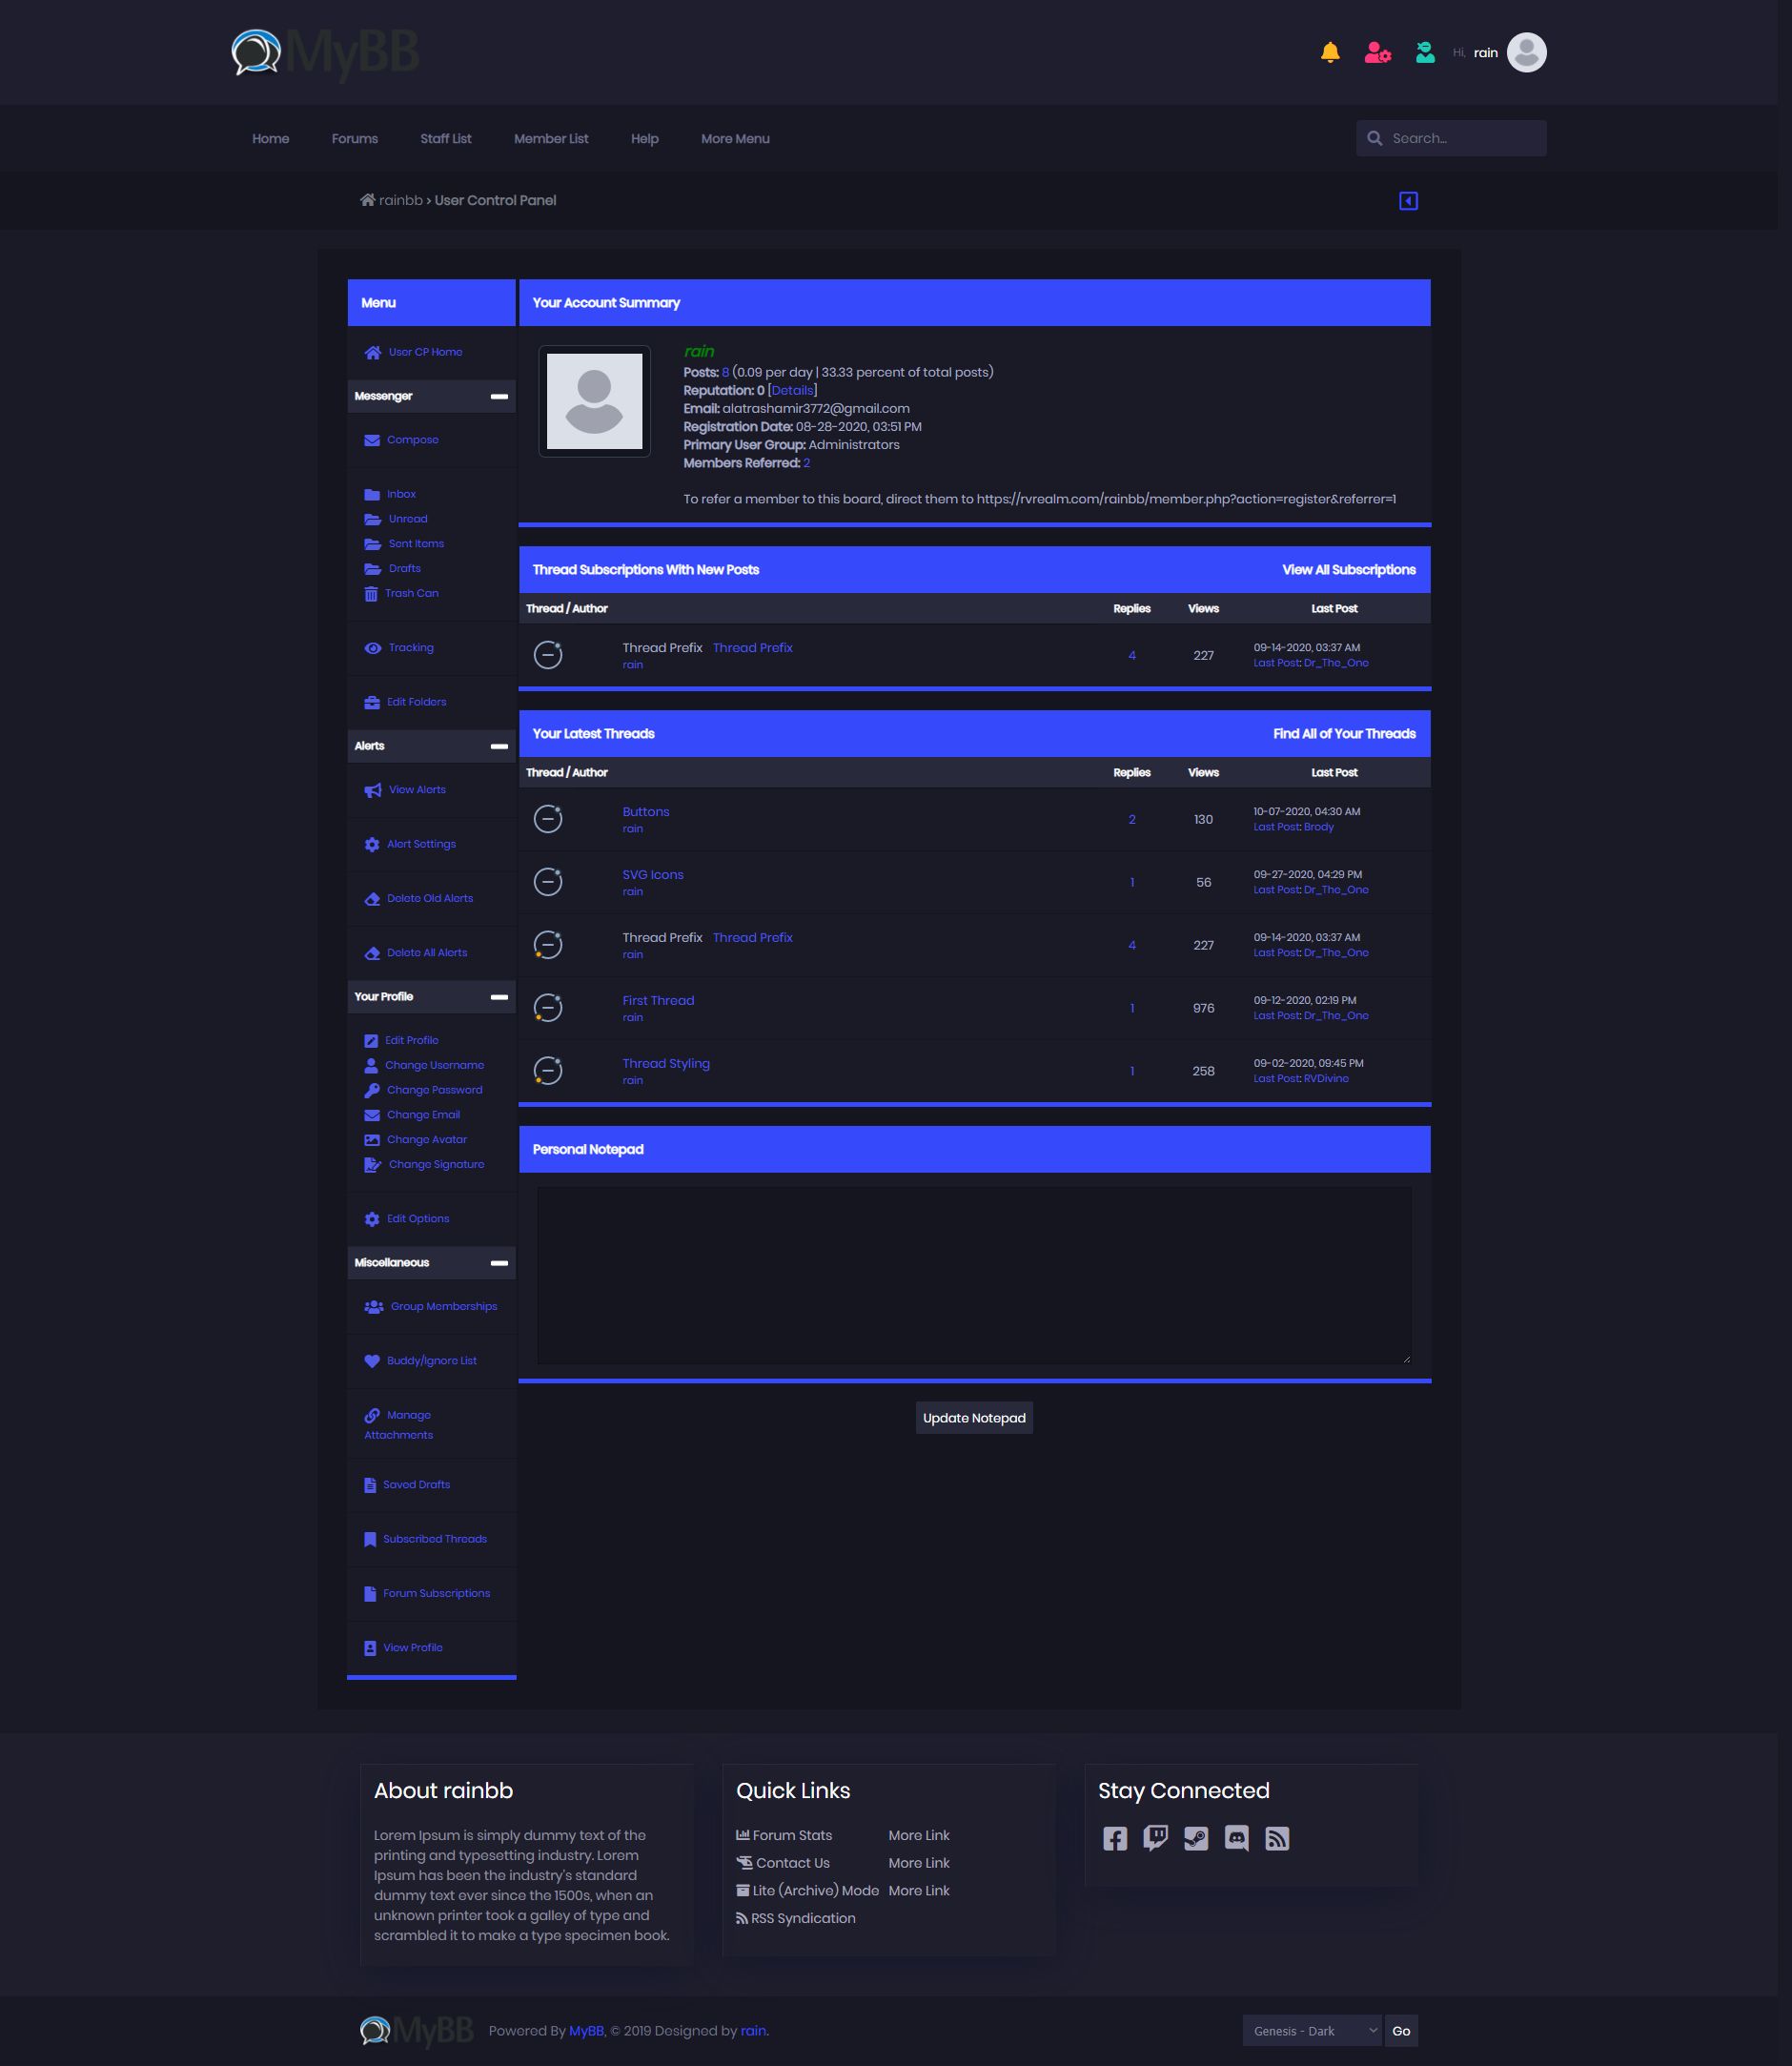Open the Genesis - Dark theme dropdown
This screenshot has width=1792, height=2066.
(x=1312, y=2031)
